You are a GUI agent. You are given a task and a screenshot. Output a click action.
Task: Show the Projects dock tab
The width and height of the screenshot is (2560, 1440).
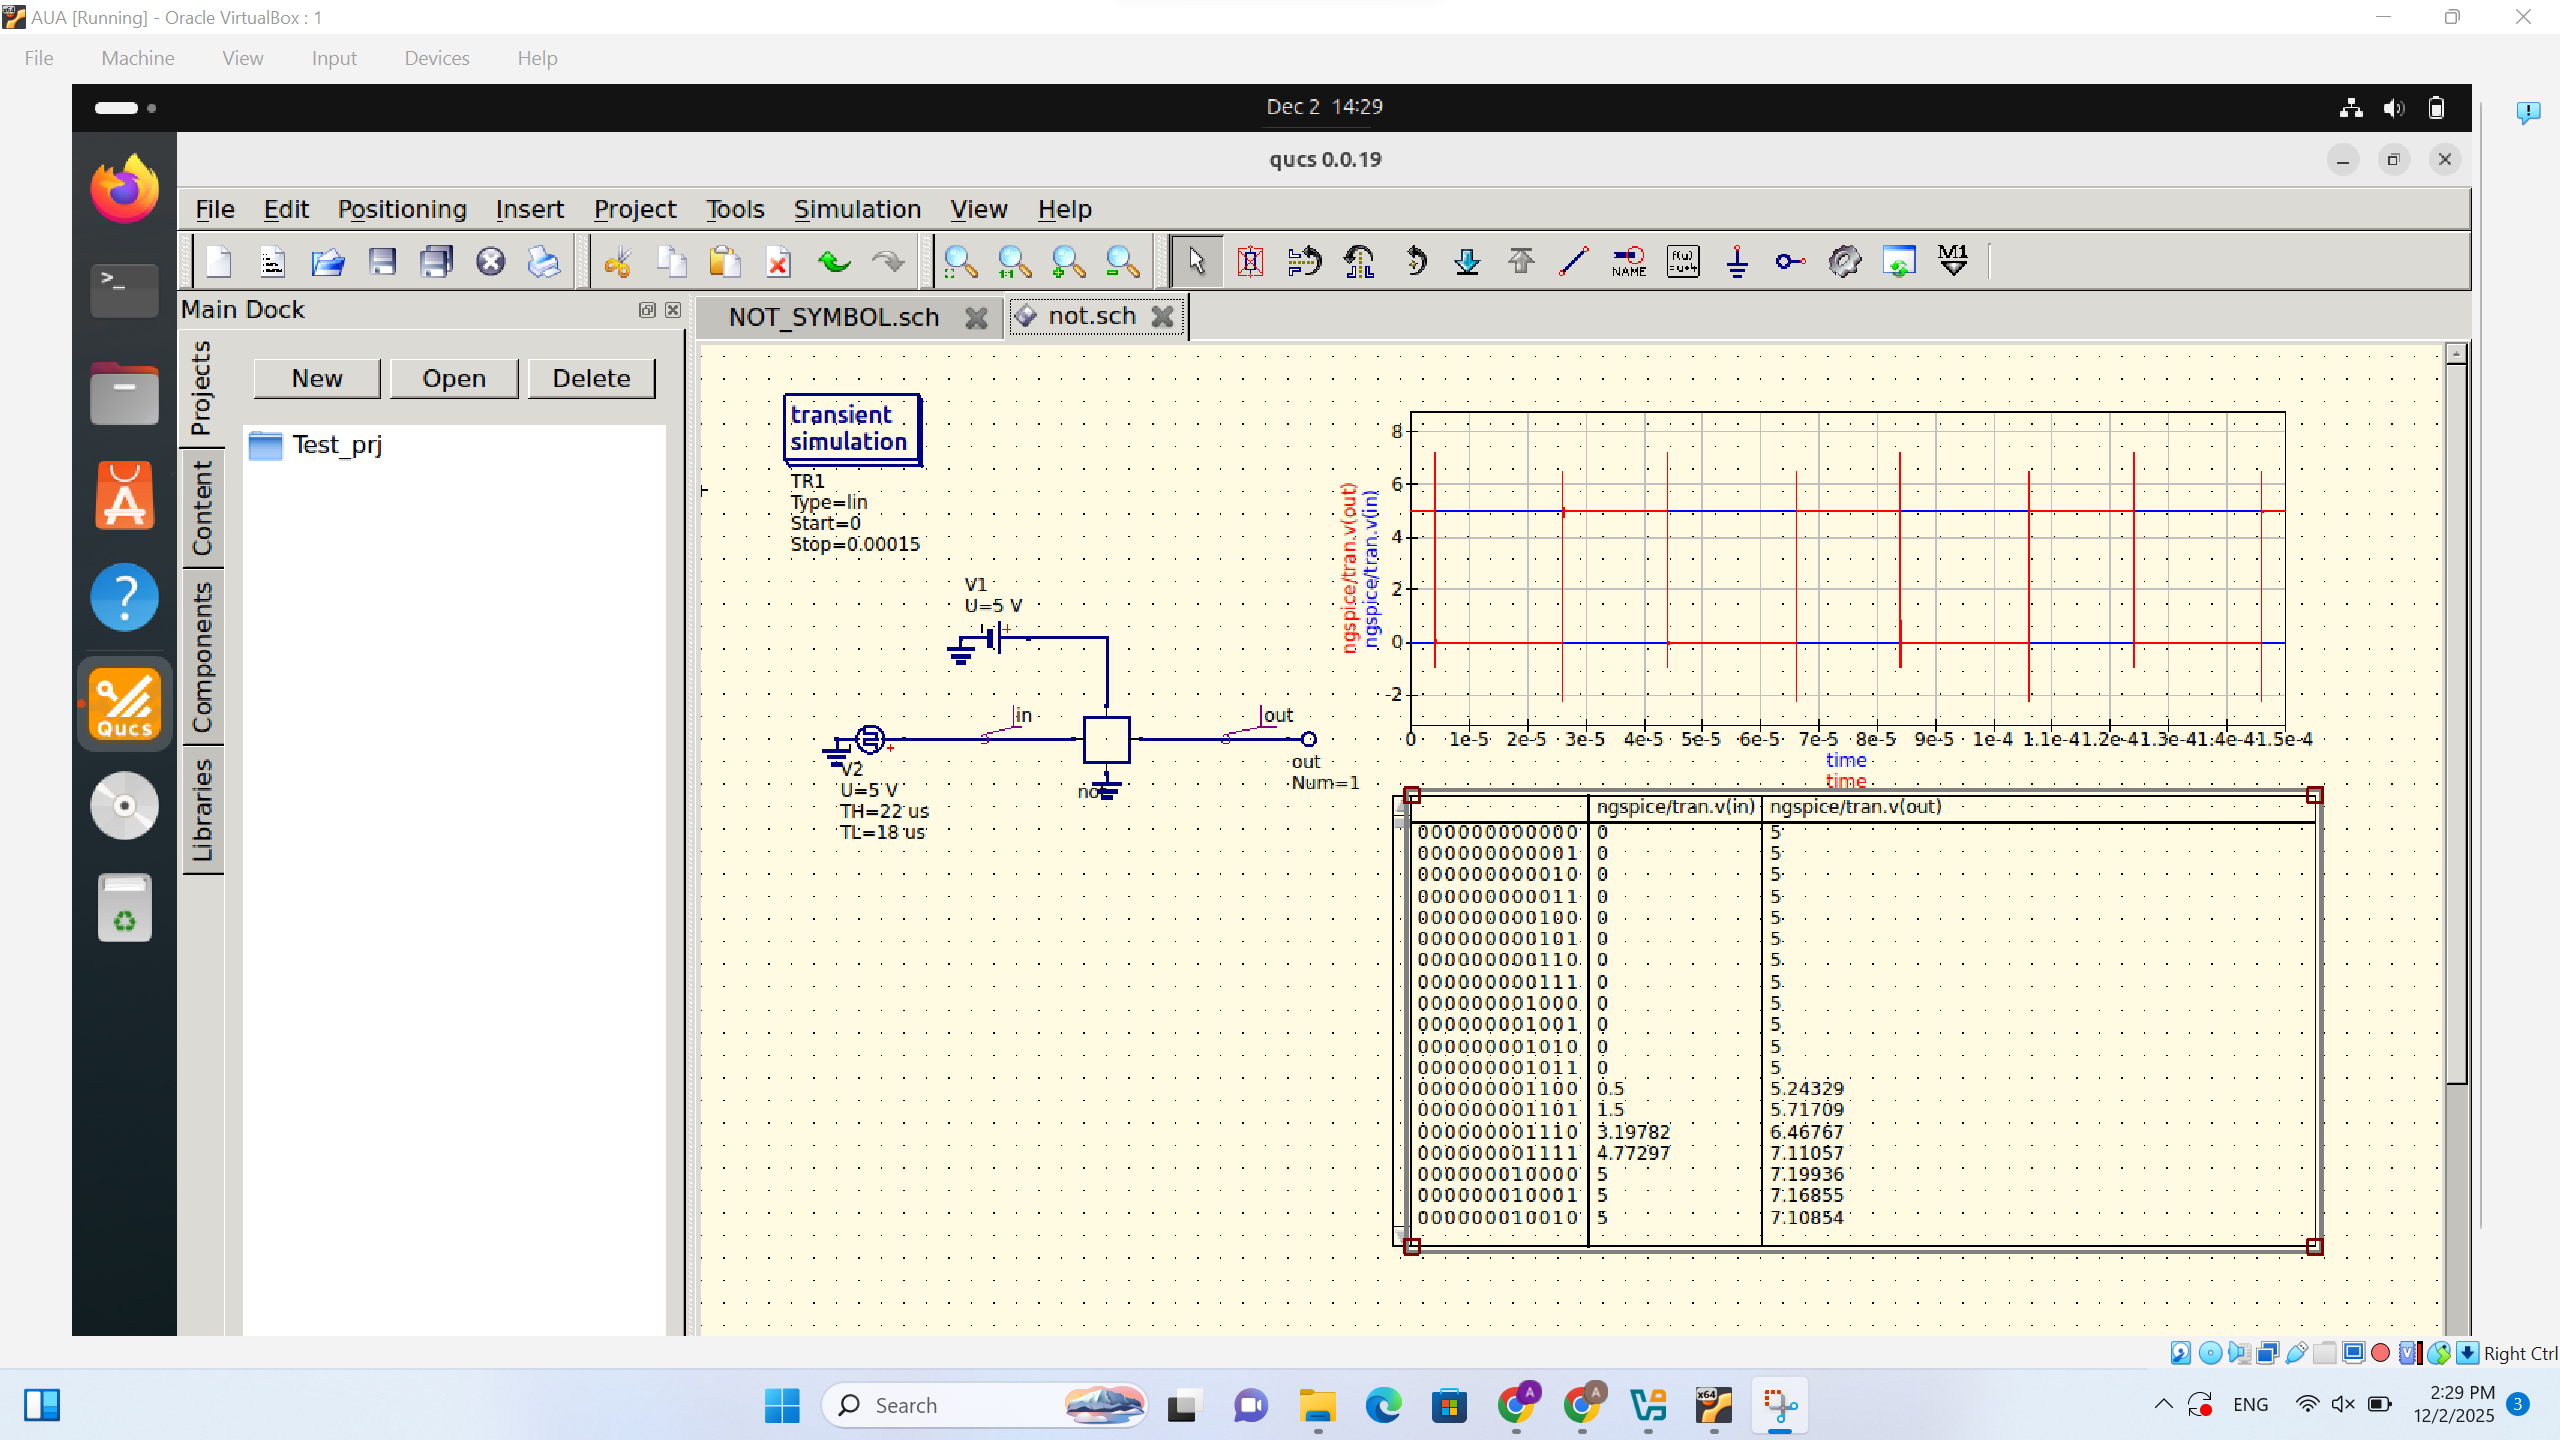pyautogui.click(x=202, y=388)
